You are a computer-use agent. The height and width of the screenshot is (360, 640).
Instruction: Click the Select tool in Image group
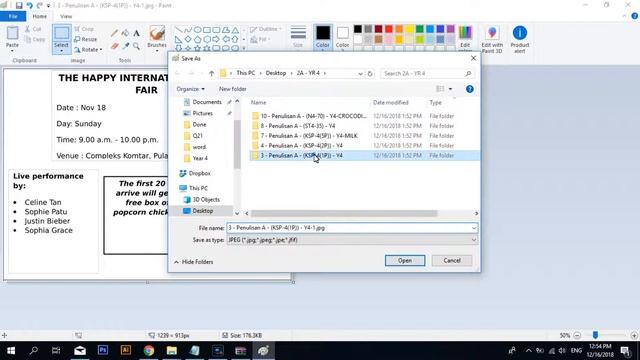click(62, 38)
